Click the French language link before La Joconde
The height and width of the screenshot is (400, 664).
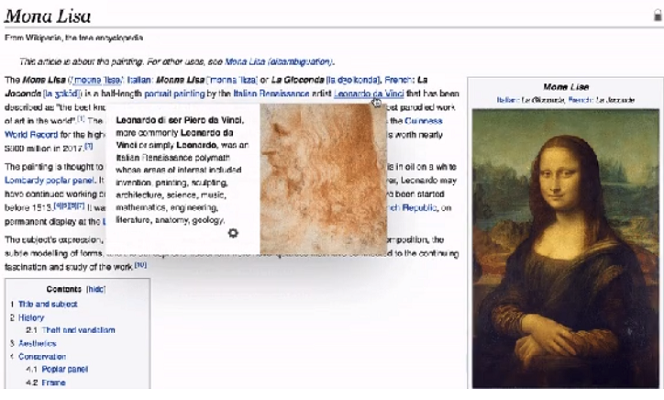coord(399,80)
